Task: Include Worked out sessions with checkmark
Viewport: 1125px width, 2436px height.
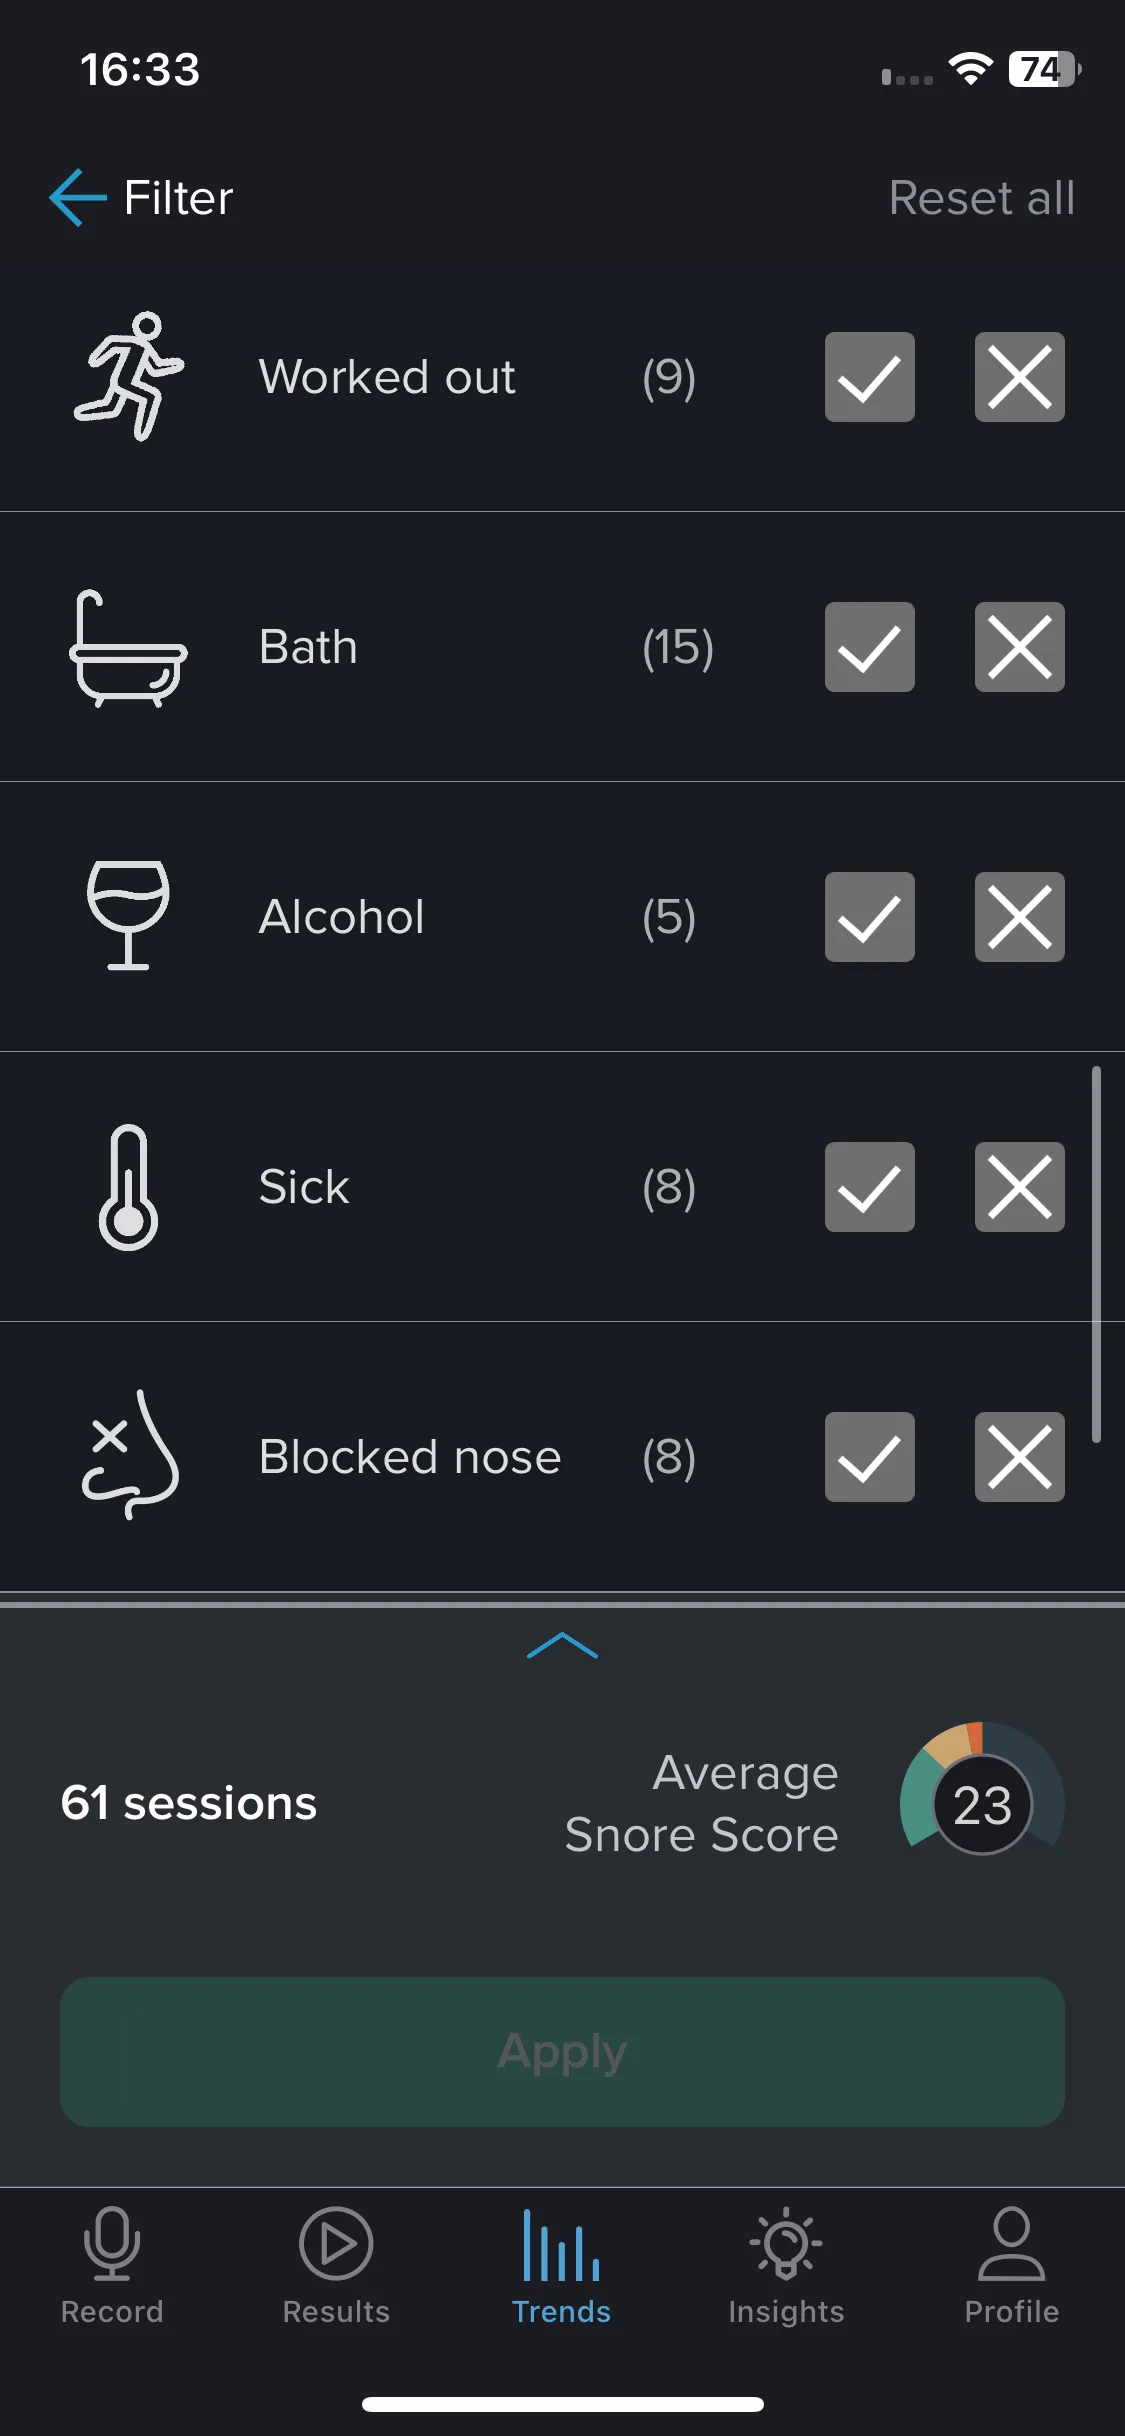Action: pos(870,377)
